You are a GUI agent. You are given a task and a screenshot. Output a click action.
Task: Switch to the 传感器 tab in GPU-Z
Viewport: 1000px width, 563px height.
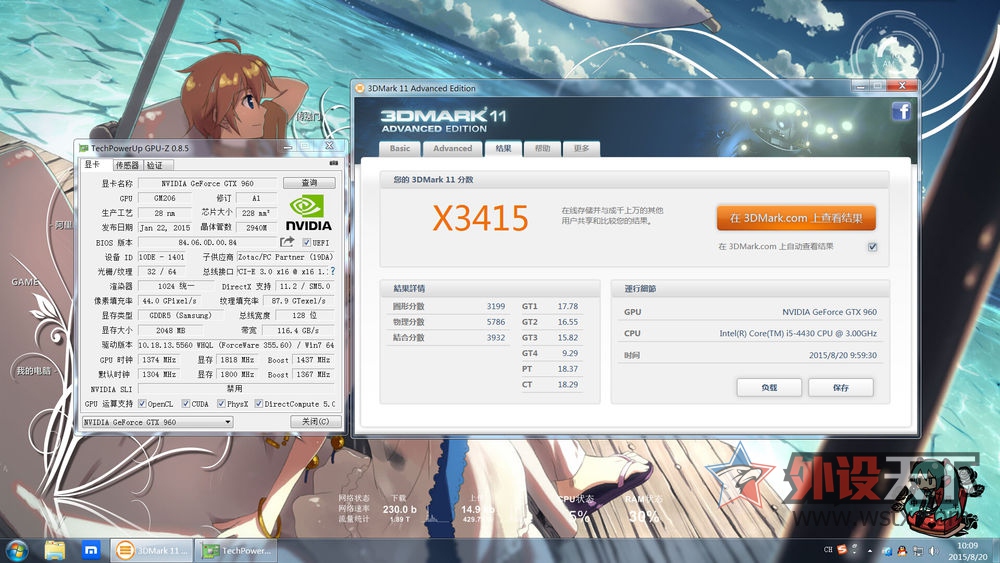[128, 165]
